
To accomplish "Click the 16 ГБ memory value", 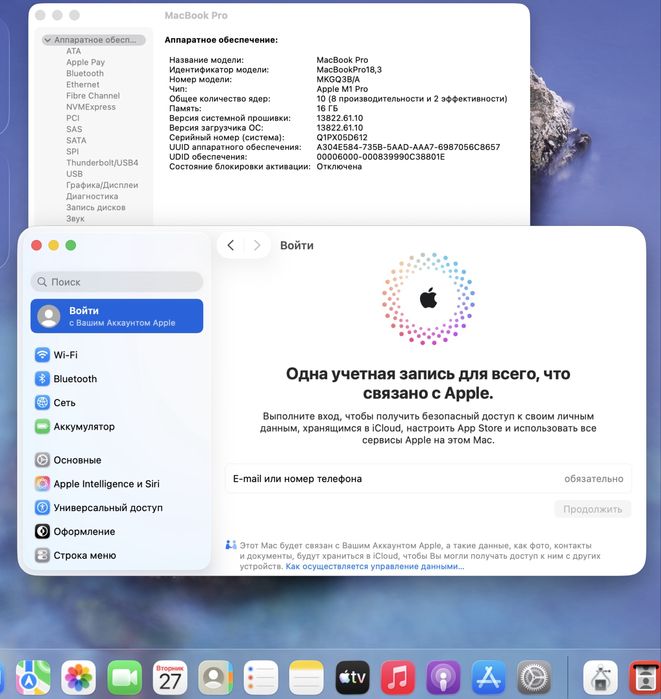I will click(327, 108).
